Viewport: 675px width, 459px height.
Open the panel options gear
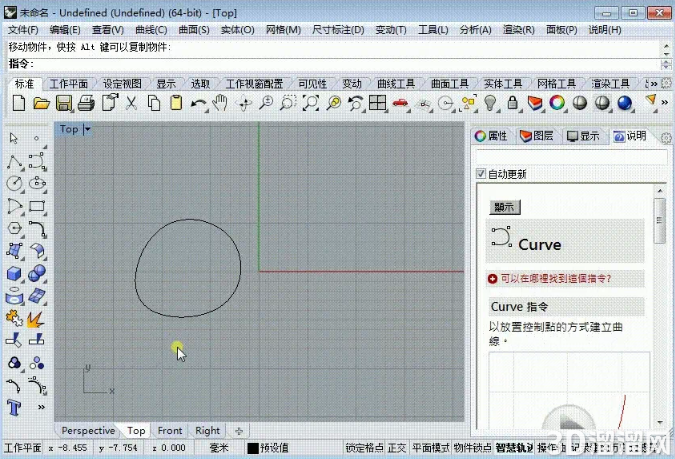[x=666, y=138]
